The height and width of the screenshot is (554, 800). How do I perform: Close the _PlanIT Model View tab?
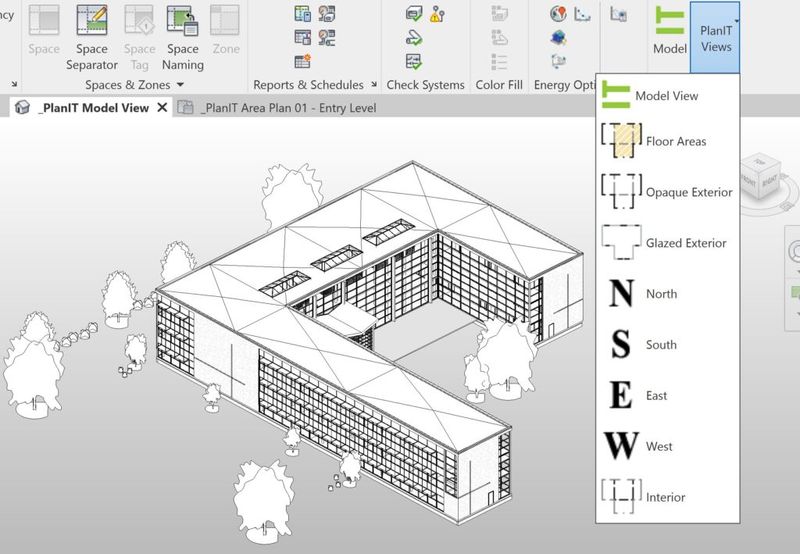163,108
